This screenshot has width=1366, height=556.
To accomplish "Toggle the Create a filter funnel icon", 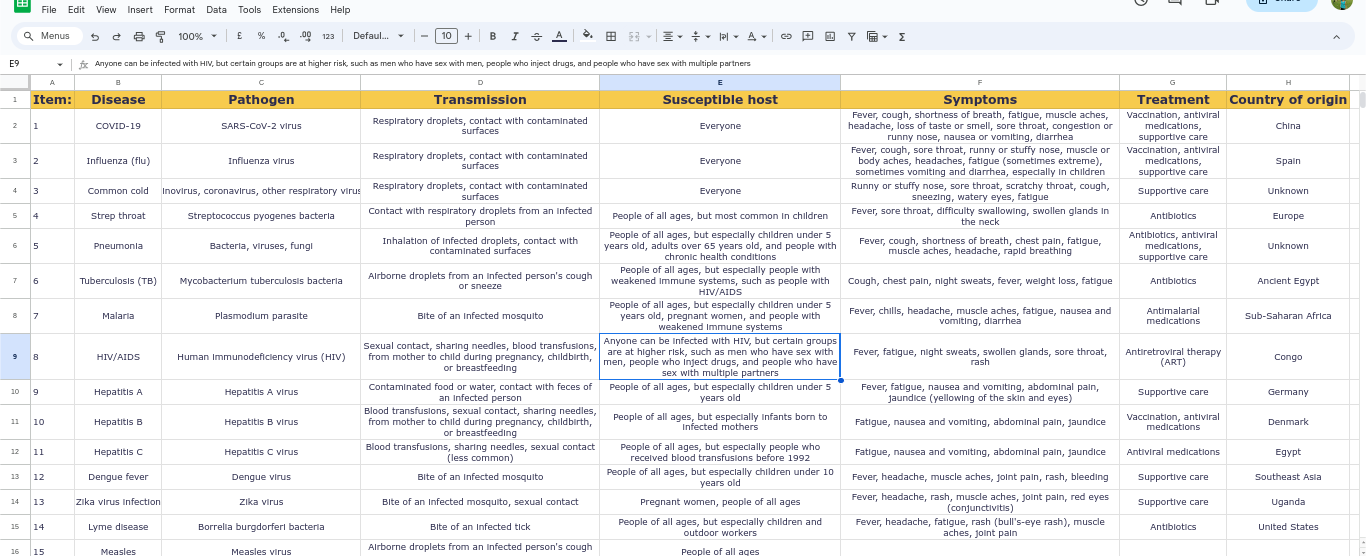I will (852, 36).
